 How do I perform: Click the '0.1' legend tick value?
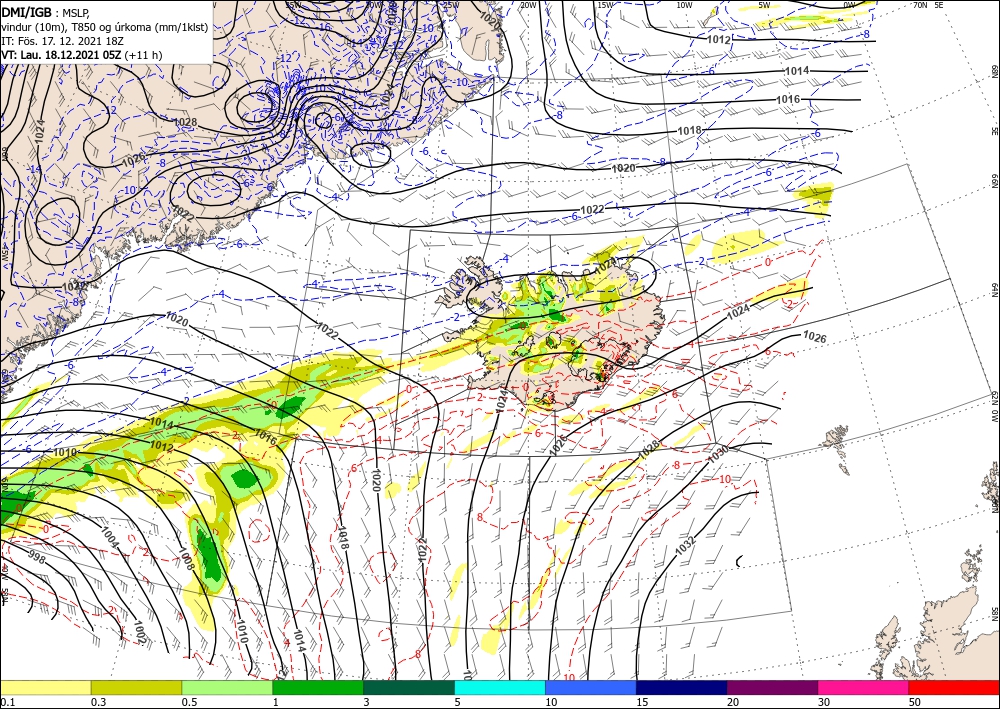tap(6, 702)
